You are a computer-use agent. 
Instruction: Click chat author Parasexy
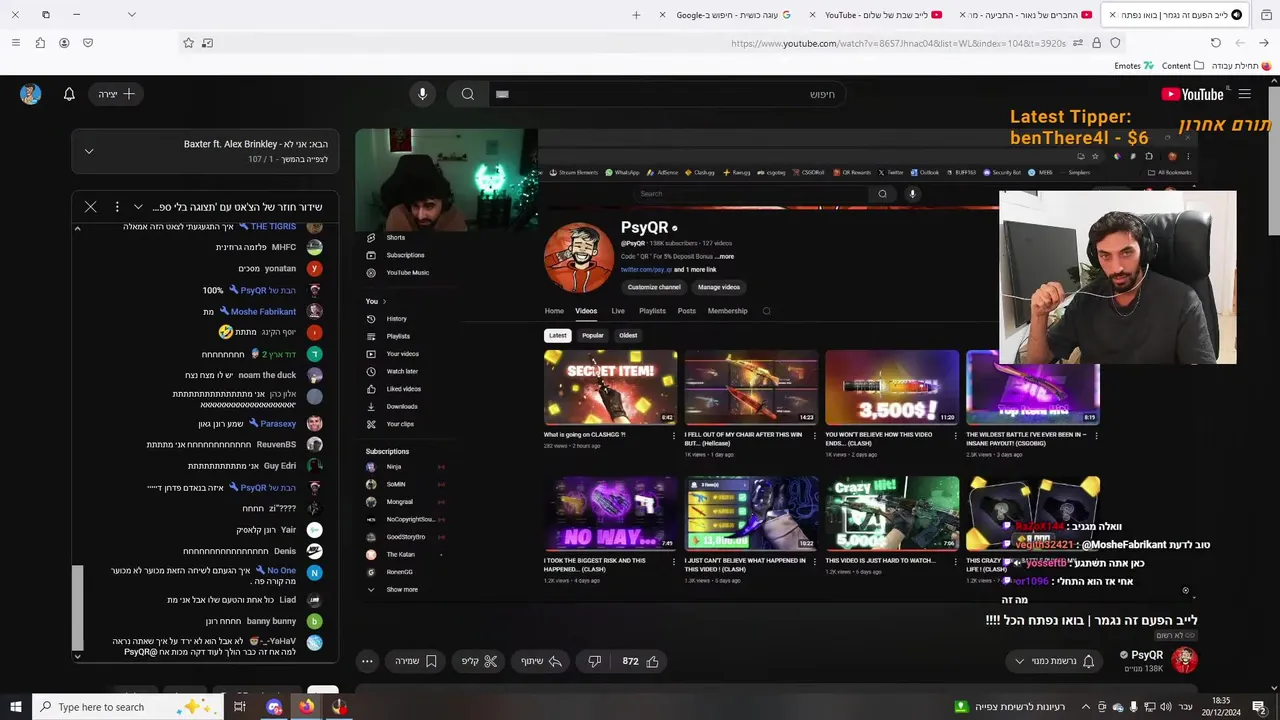point(278,424)
